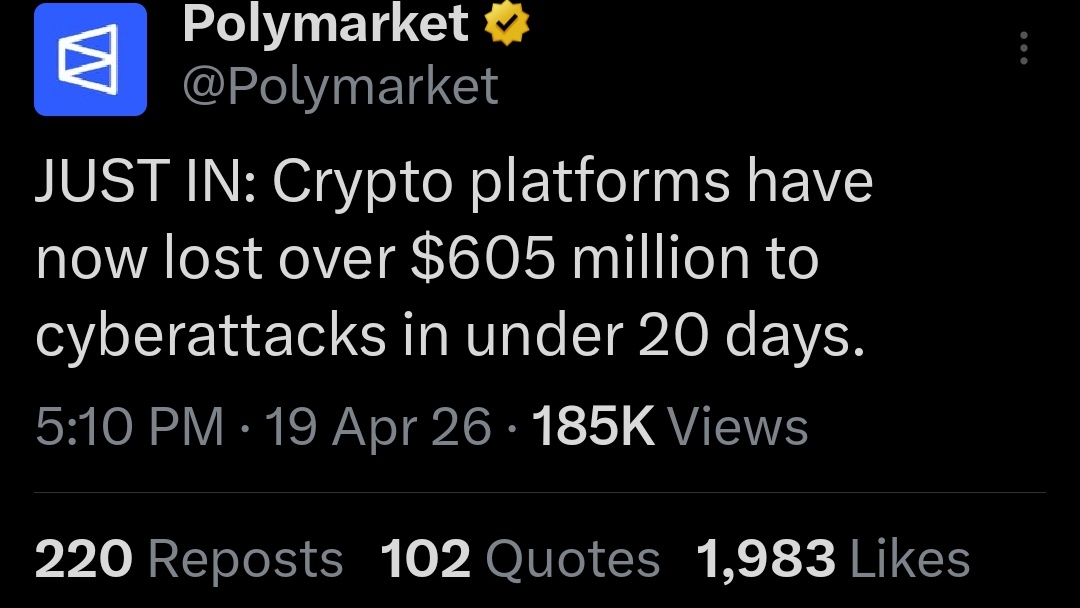Image resolution: width=1080 pixels, height=608 pixels.
Task: Click the 5:10 PM timestamp
Action: [x=129, y=427]
